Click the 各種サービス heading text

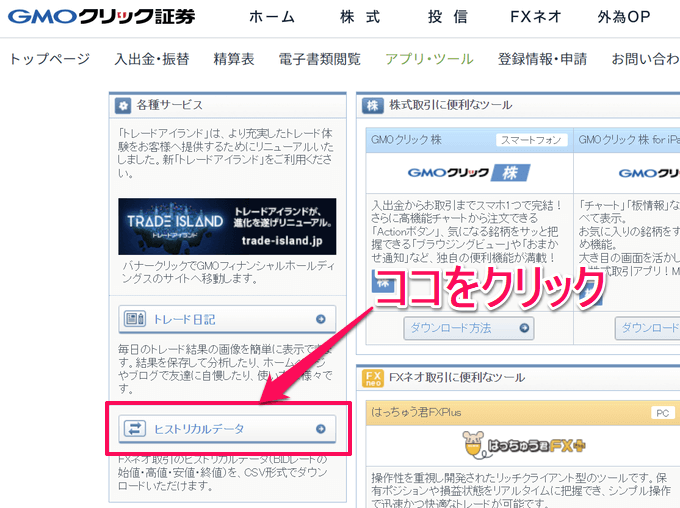[170, 105]
